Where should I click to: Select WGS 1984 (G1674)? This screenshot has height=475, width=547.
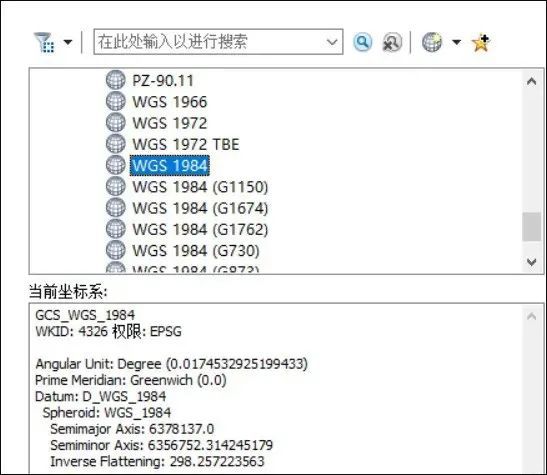click(x=200, y=208)
